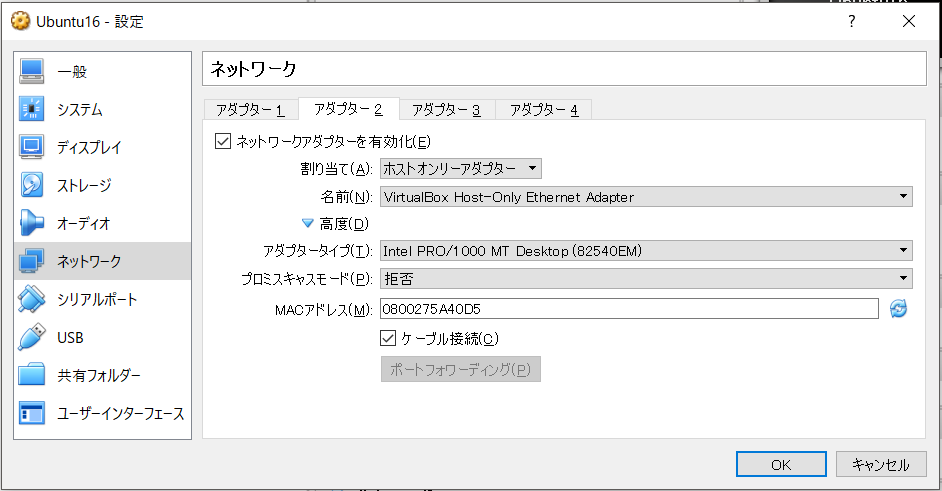Toggle ケーブル接続 checkbox
Screen dimensions: 942x491
point(388,338)
